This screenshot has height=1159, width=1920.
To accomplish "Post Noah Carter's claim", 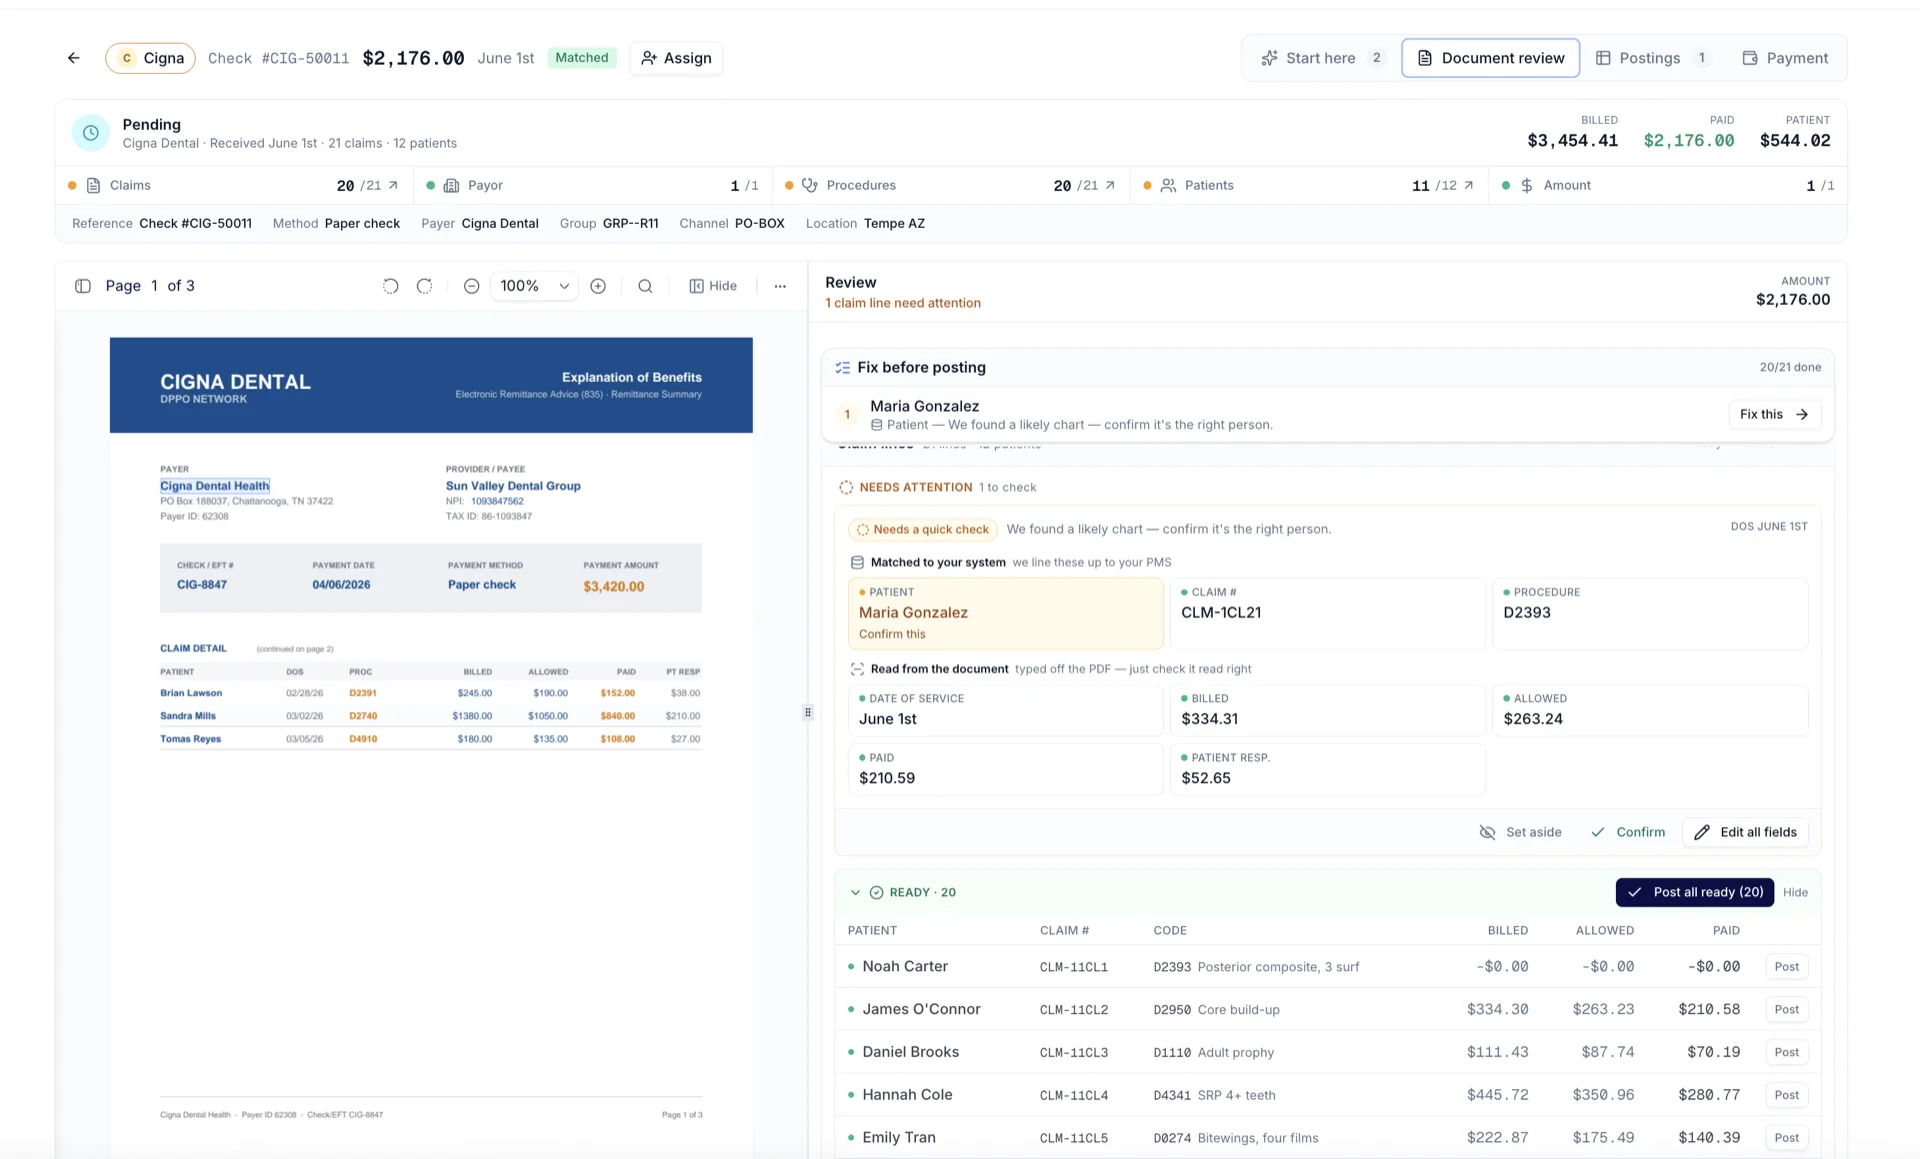I will (1786, 967).
